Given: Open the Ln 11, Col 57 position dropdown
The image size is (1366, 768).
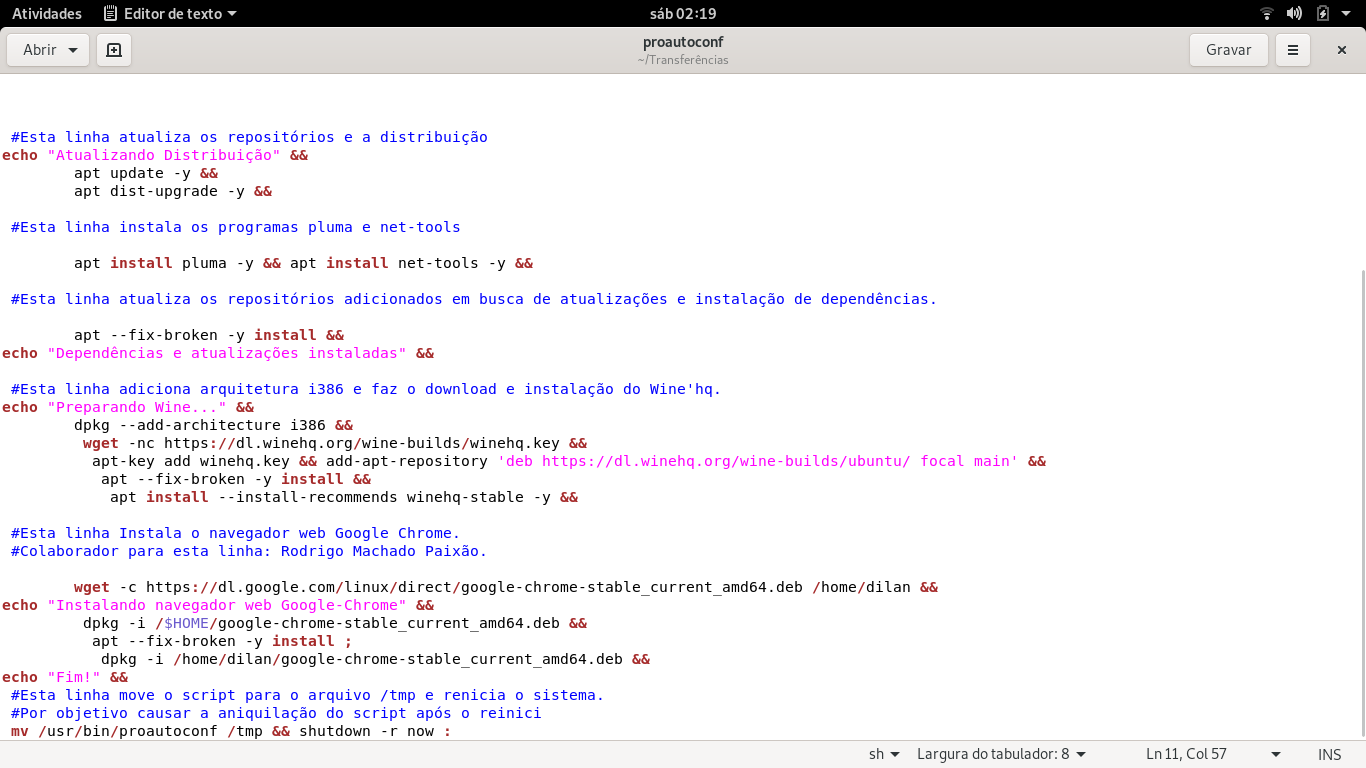Looking at the screenshot, I should (1213, 755).
